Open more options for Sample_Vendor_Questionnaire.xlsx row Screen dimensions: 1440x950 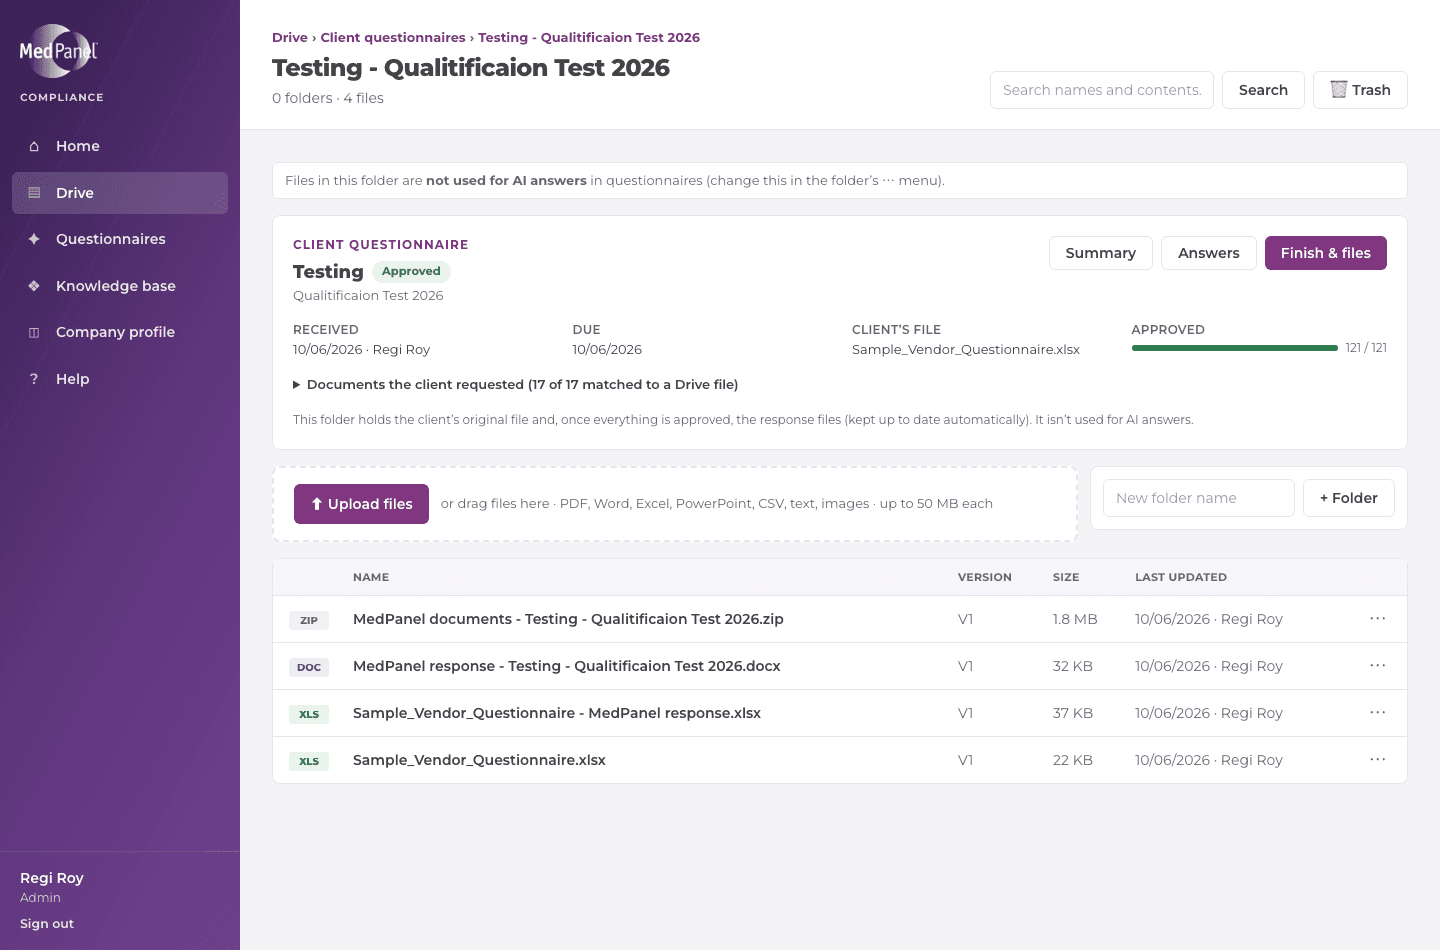[1377, 759]
